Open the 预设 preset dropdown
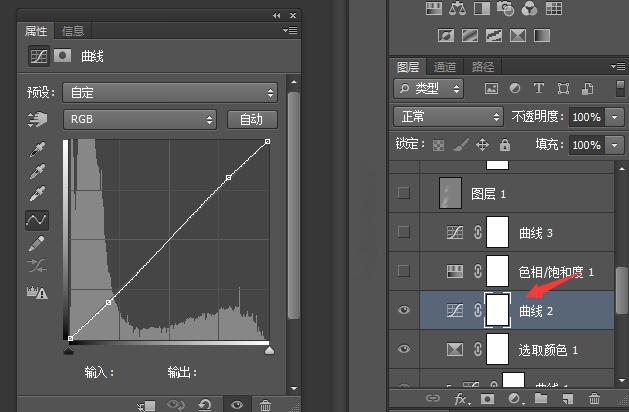 [170, 93]
